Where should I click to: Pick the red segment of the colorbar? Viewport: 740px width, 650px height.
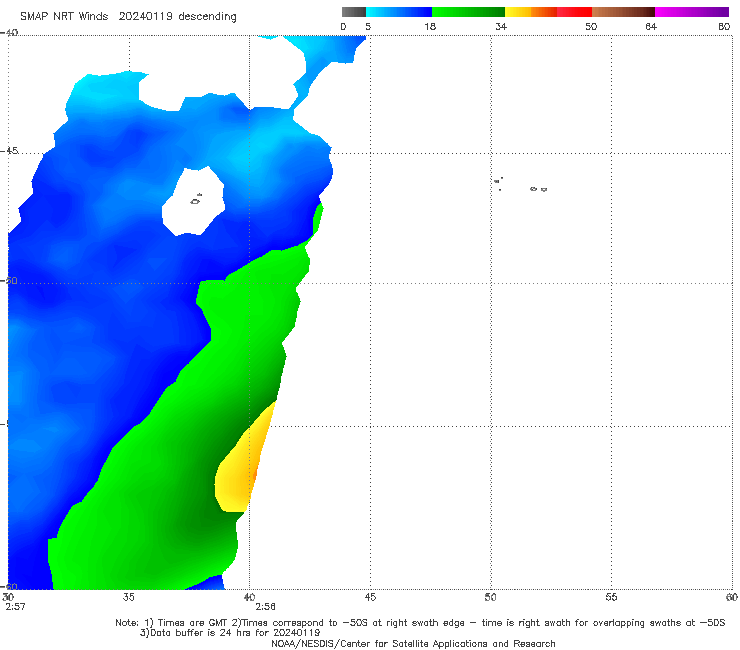[574, 12]
